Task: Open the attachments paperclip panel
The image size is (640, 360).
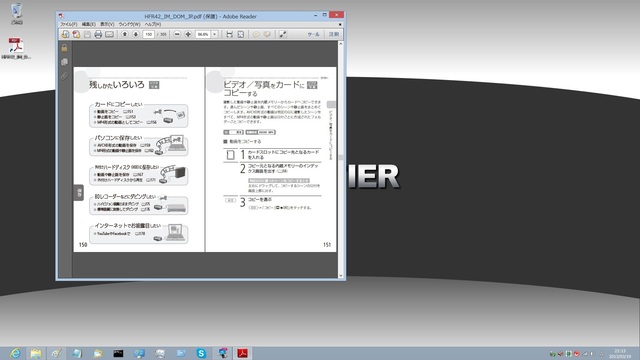Action: pos(64,76)
